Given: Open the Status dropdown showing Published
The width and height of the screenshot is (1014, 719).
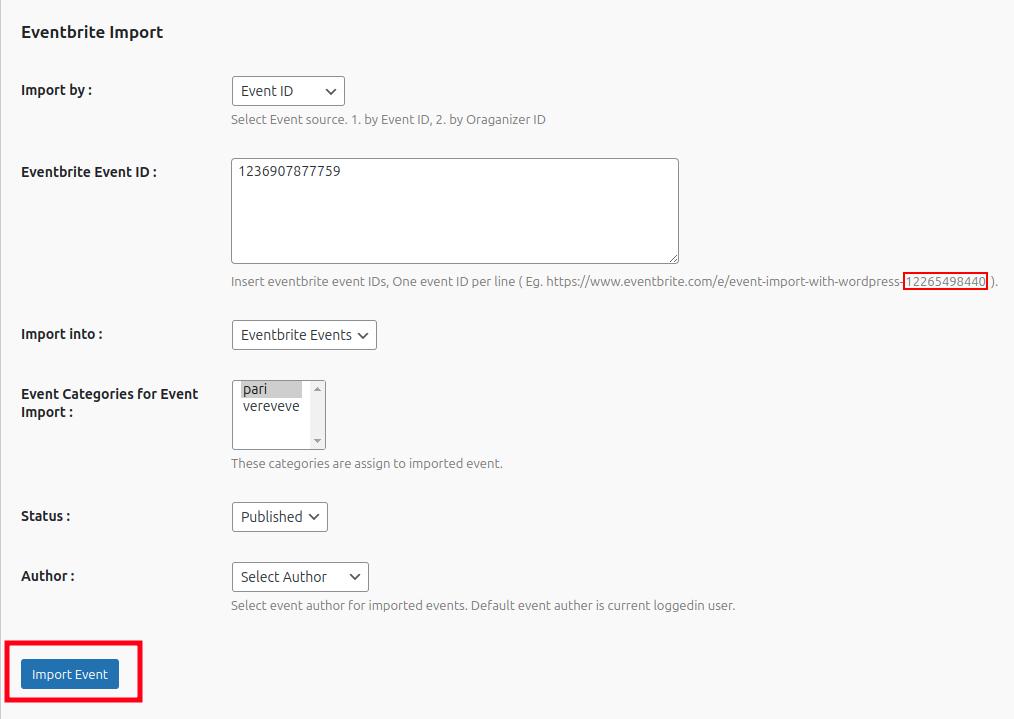Looking at the screenshot, I should pyautogui.click(x=279, y=517).
